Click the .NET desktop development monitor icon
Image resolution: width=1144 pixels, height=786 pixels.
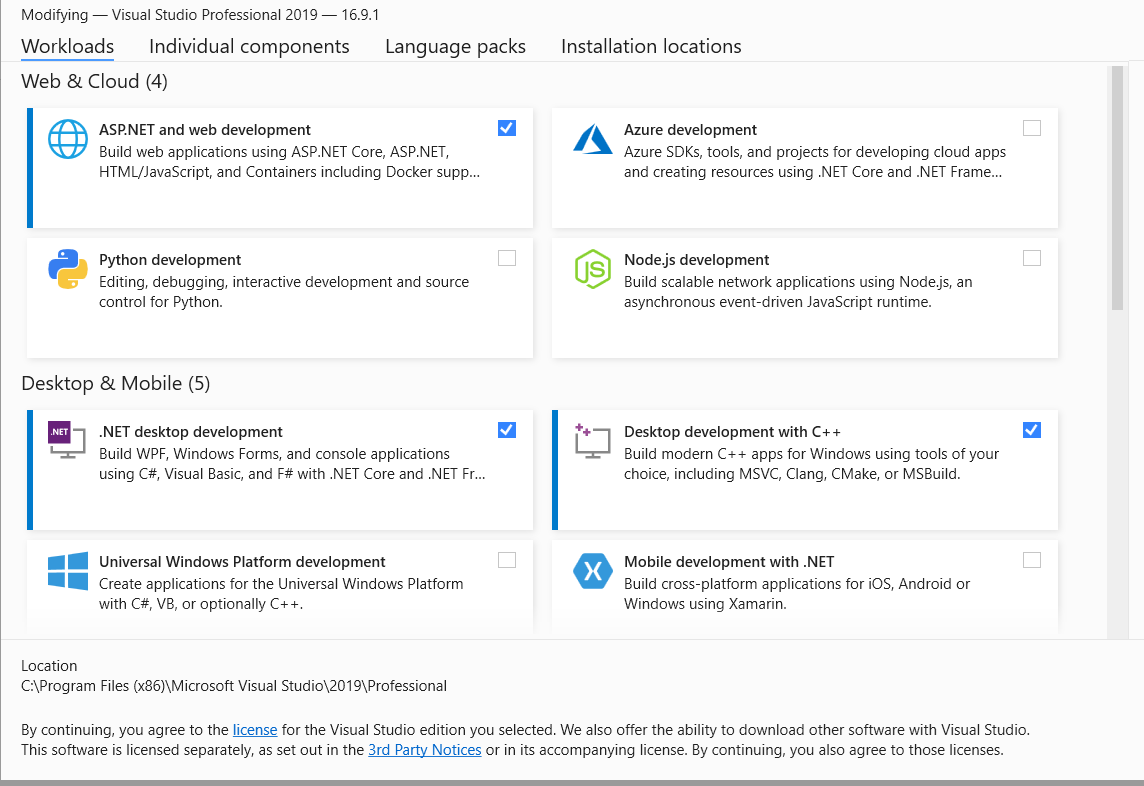tap(67, 440)
